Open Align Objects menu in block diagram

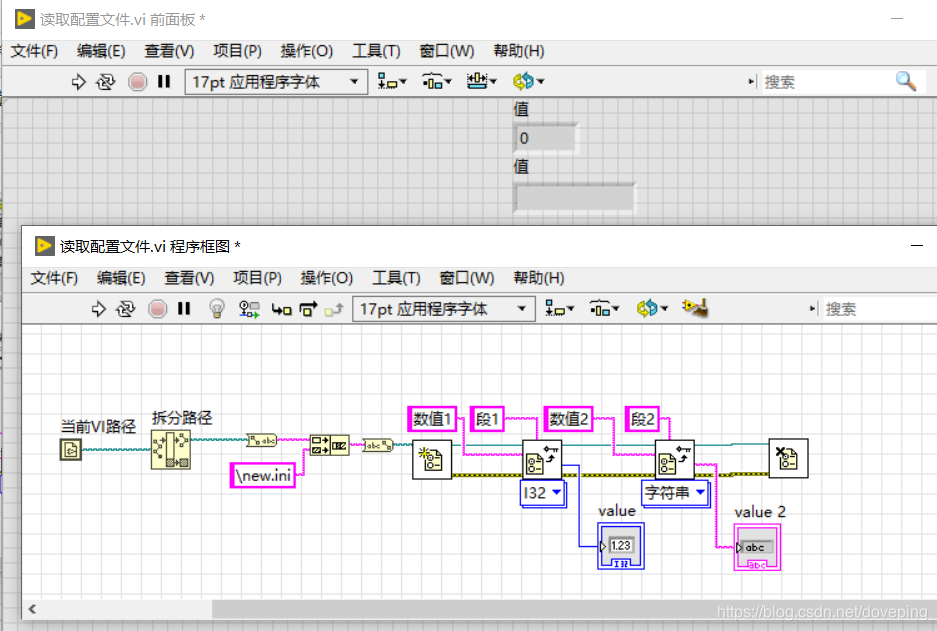click(559, 308)
